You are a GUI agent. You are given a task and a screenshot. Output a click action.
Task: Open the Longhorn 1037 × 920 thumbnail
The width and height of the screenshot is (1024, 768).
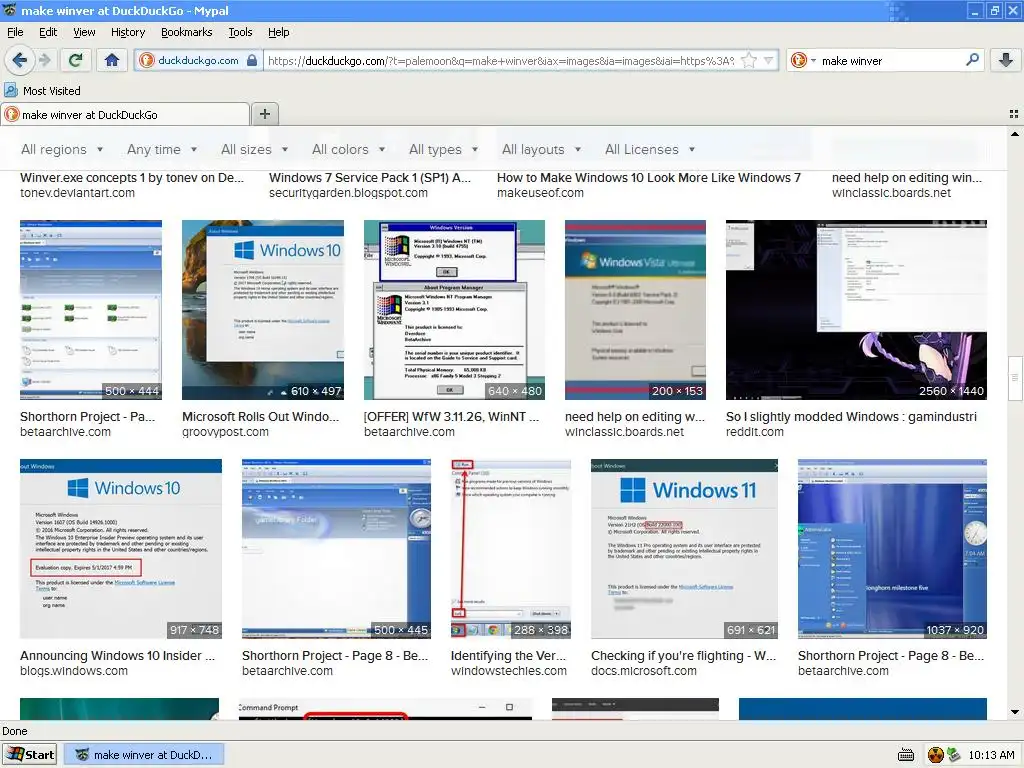click(x=892, y=549)
